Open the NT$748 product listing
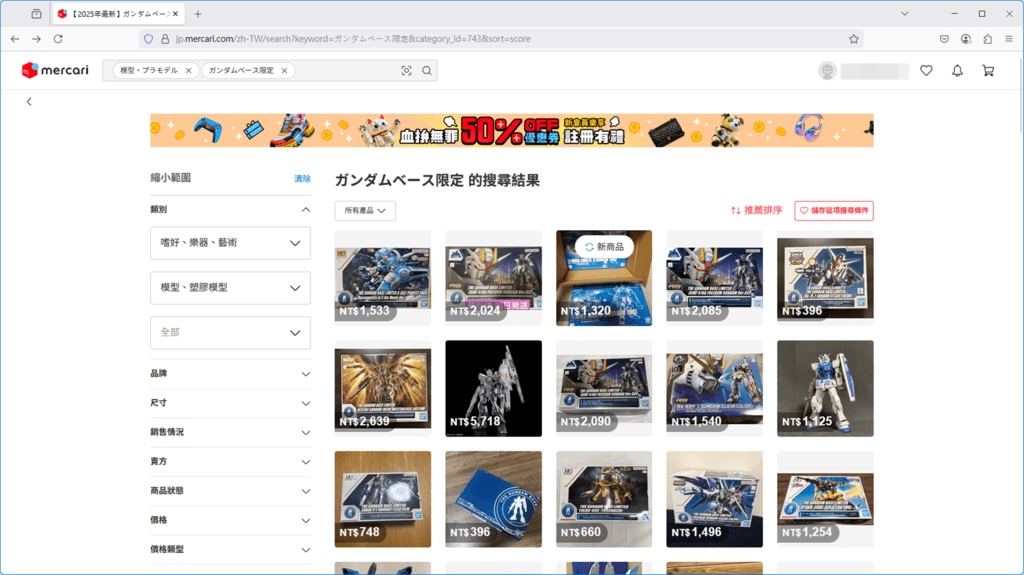Viewport: 1024px width, 575px height. 383,499
